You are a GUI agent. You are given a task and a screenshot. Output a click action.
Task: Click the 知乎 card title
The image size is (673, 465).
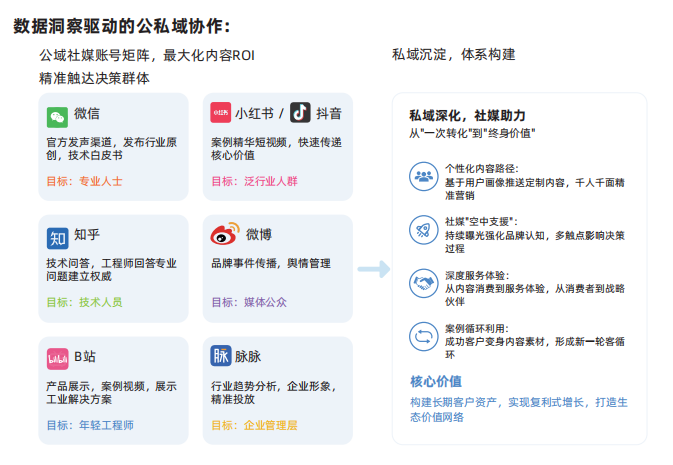[87, 234]
